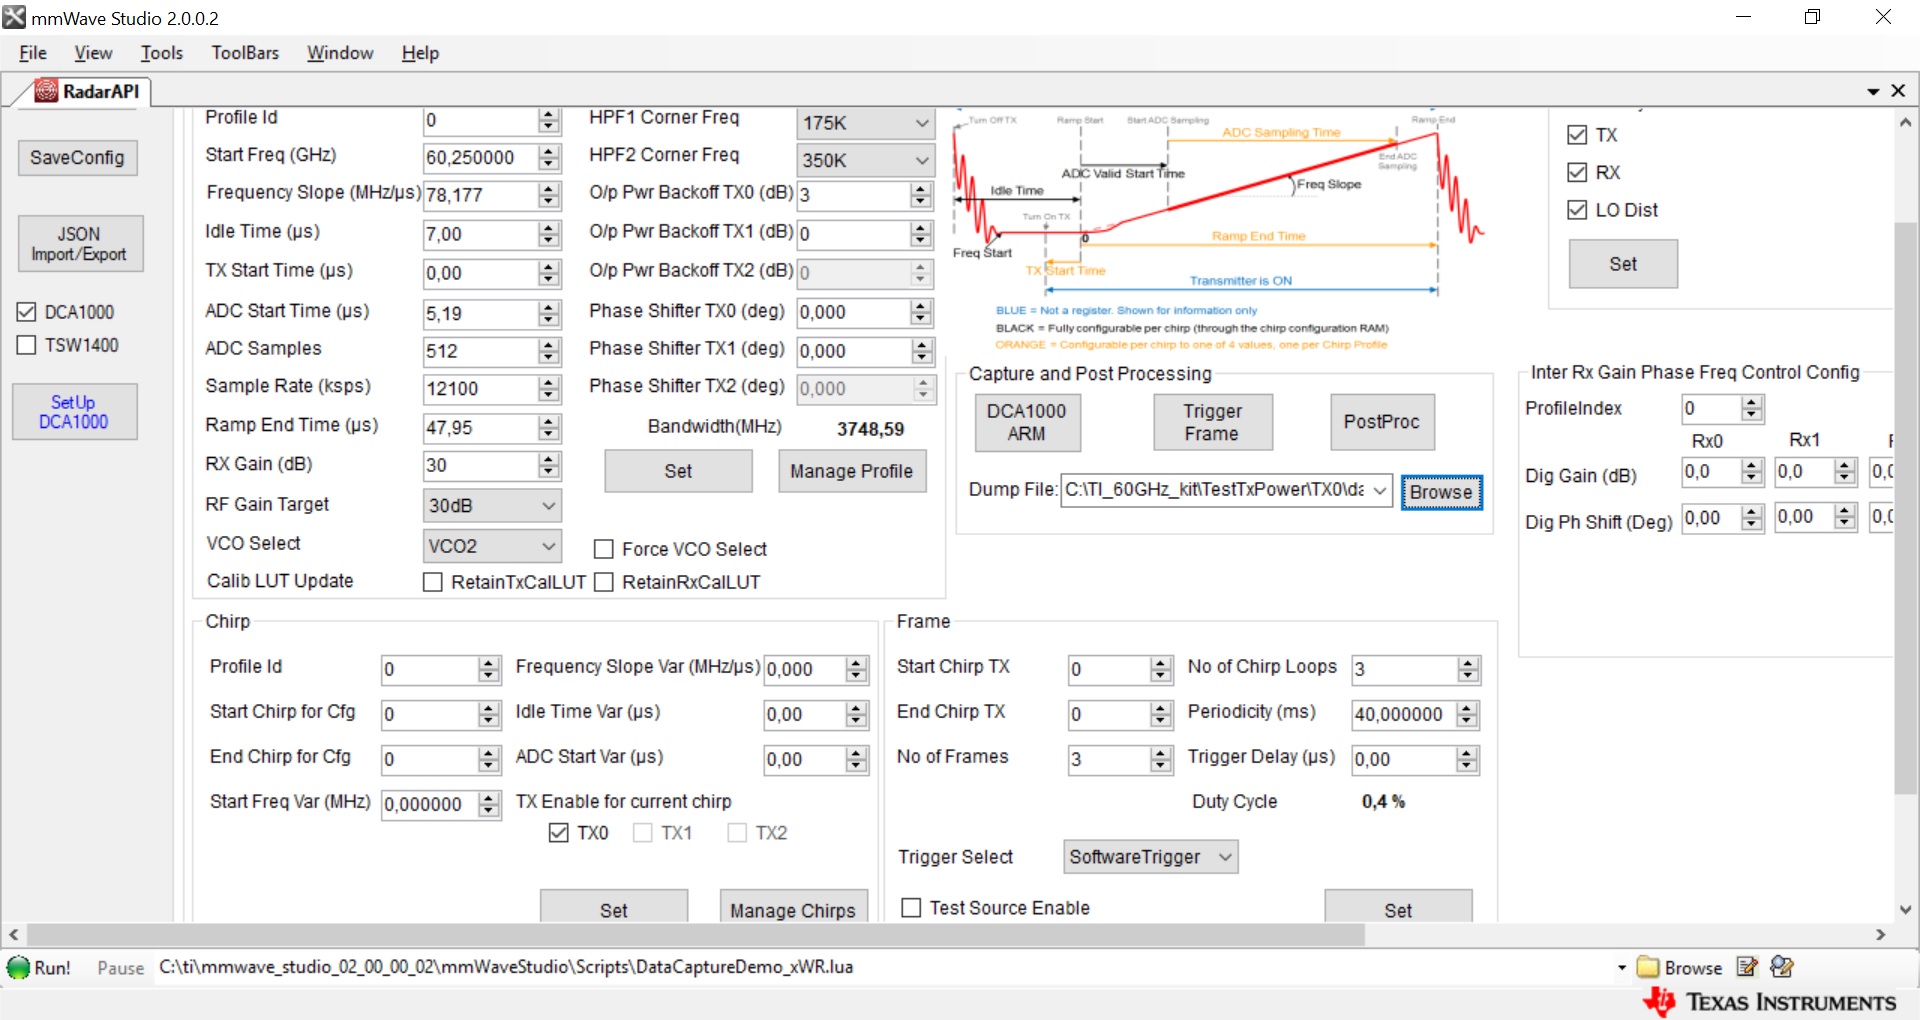This screenshot has height=1020, width=1920.
Task: Open the panel window list arrow
Action: 1873,92
